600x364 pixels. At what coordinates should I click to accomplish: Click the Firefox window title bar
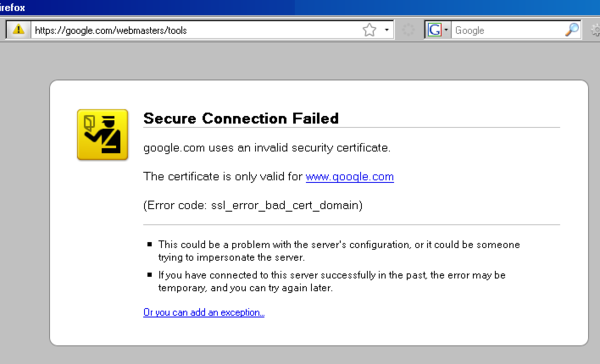(x=300, y=7)
